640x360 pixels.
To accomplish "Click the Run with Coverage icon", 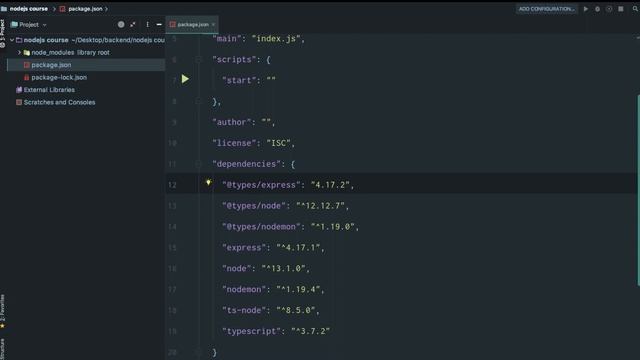I will 609,9.
